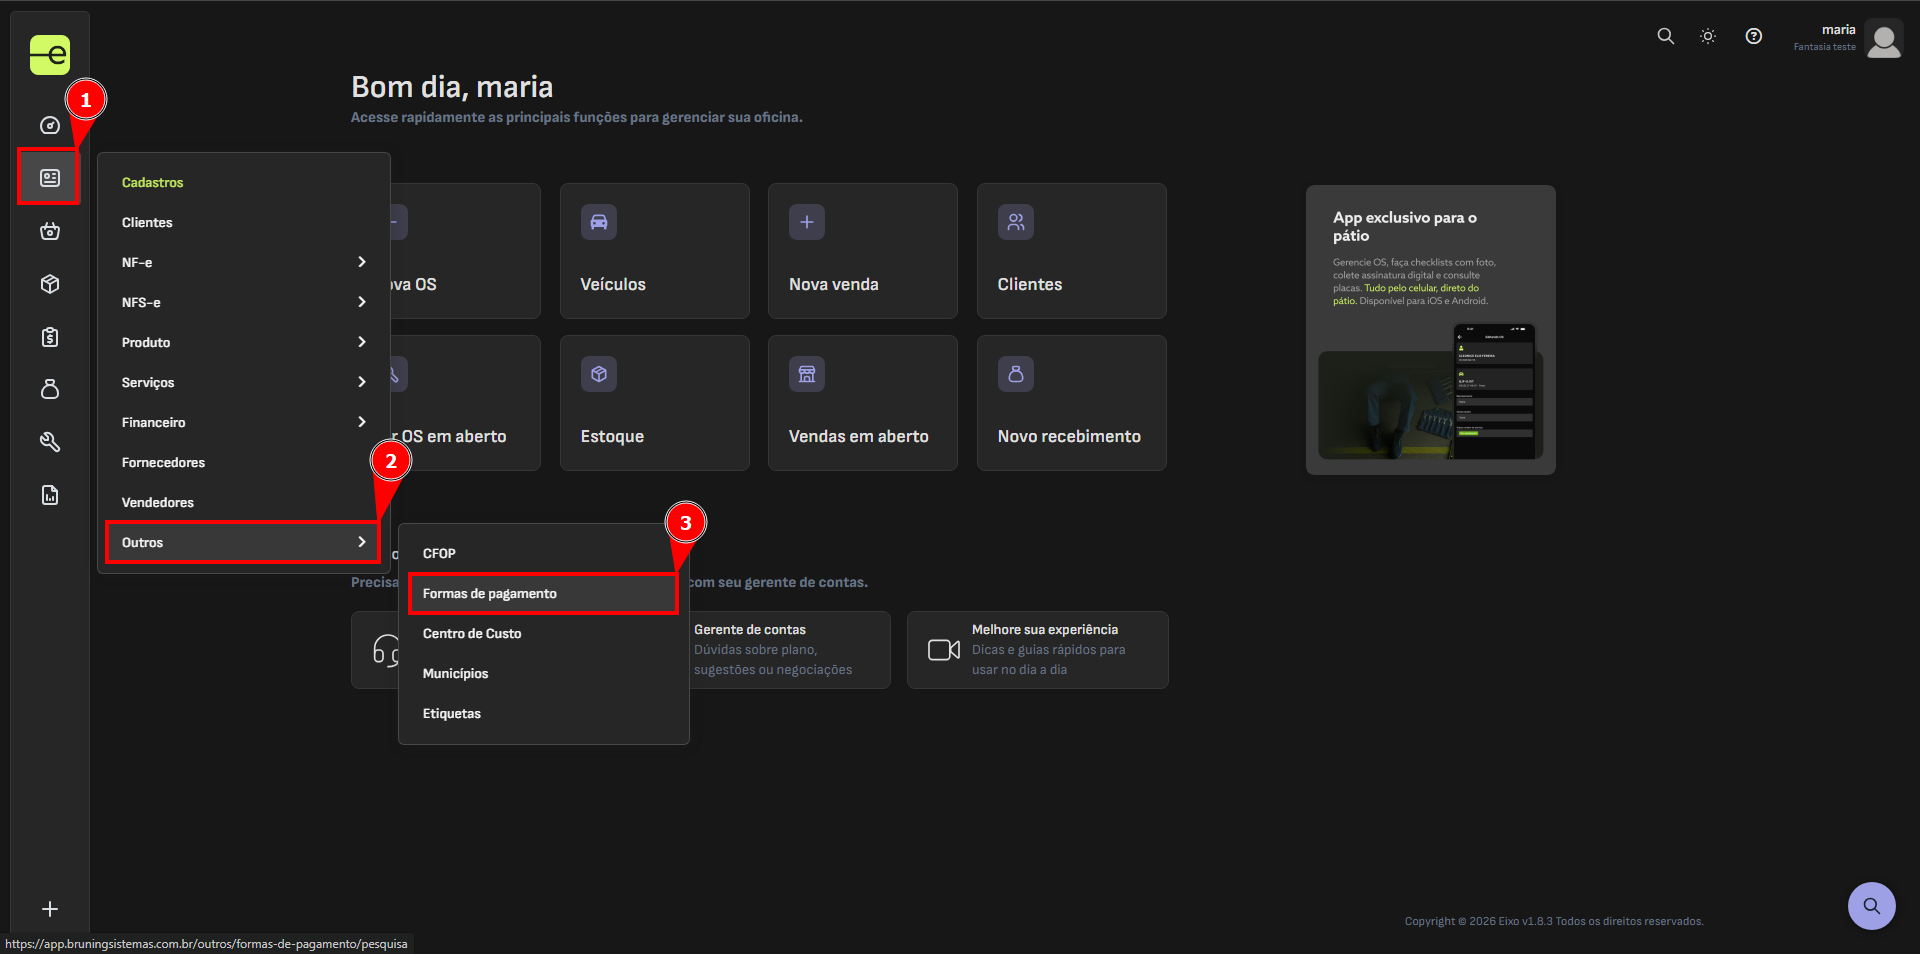The image size is (1920, 954).
Task: Expand the Produto submenu
Action: tap(244, 342)
